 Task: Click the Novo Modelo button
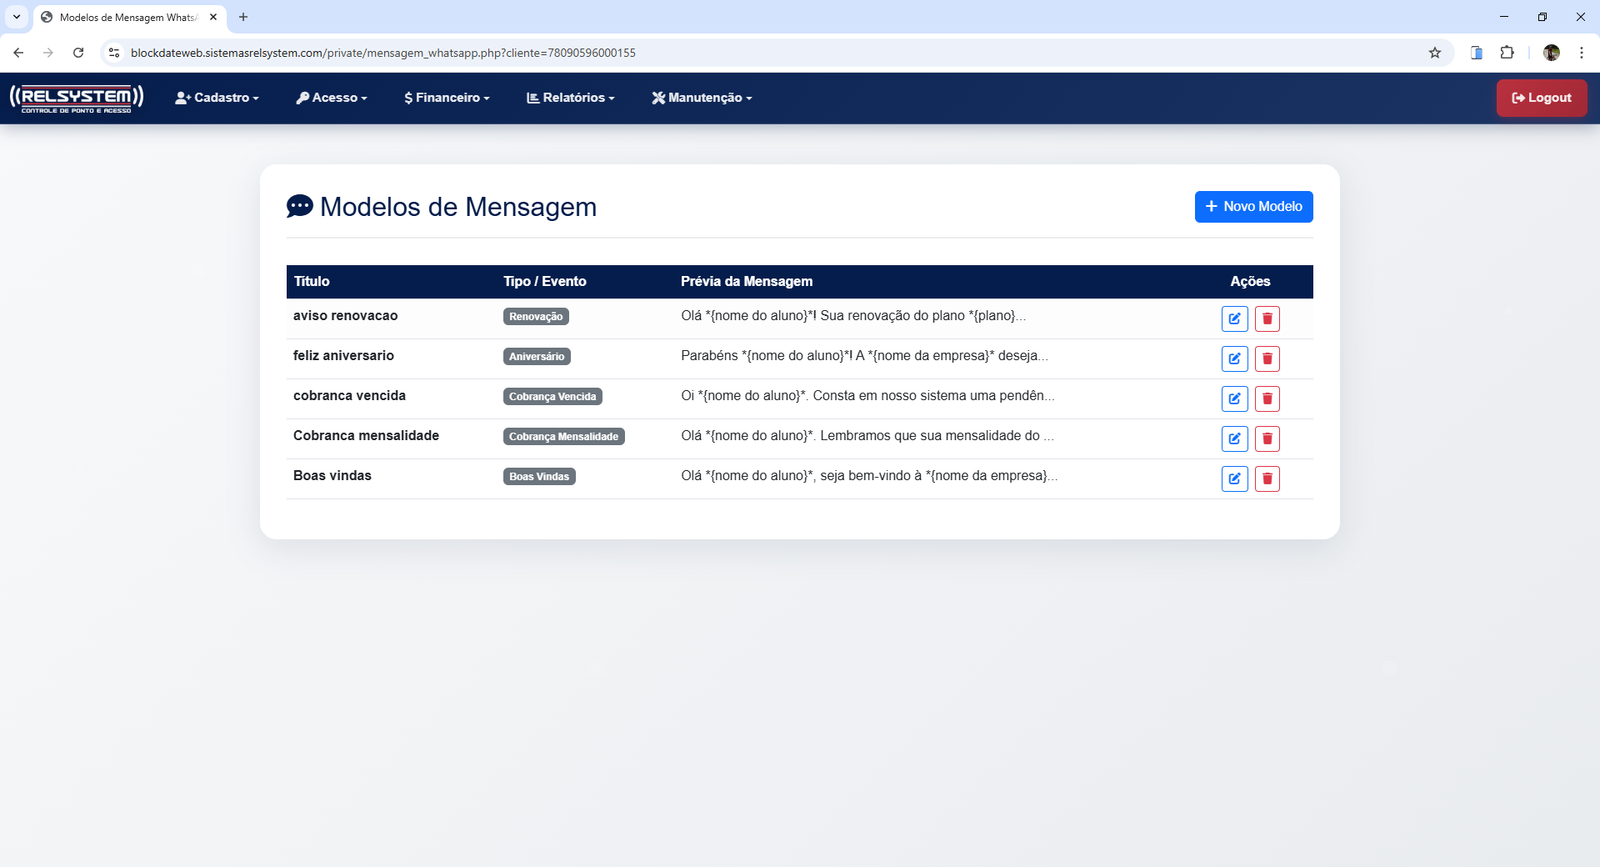(x=1253, y=207)
